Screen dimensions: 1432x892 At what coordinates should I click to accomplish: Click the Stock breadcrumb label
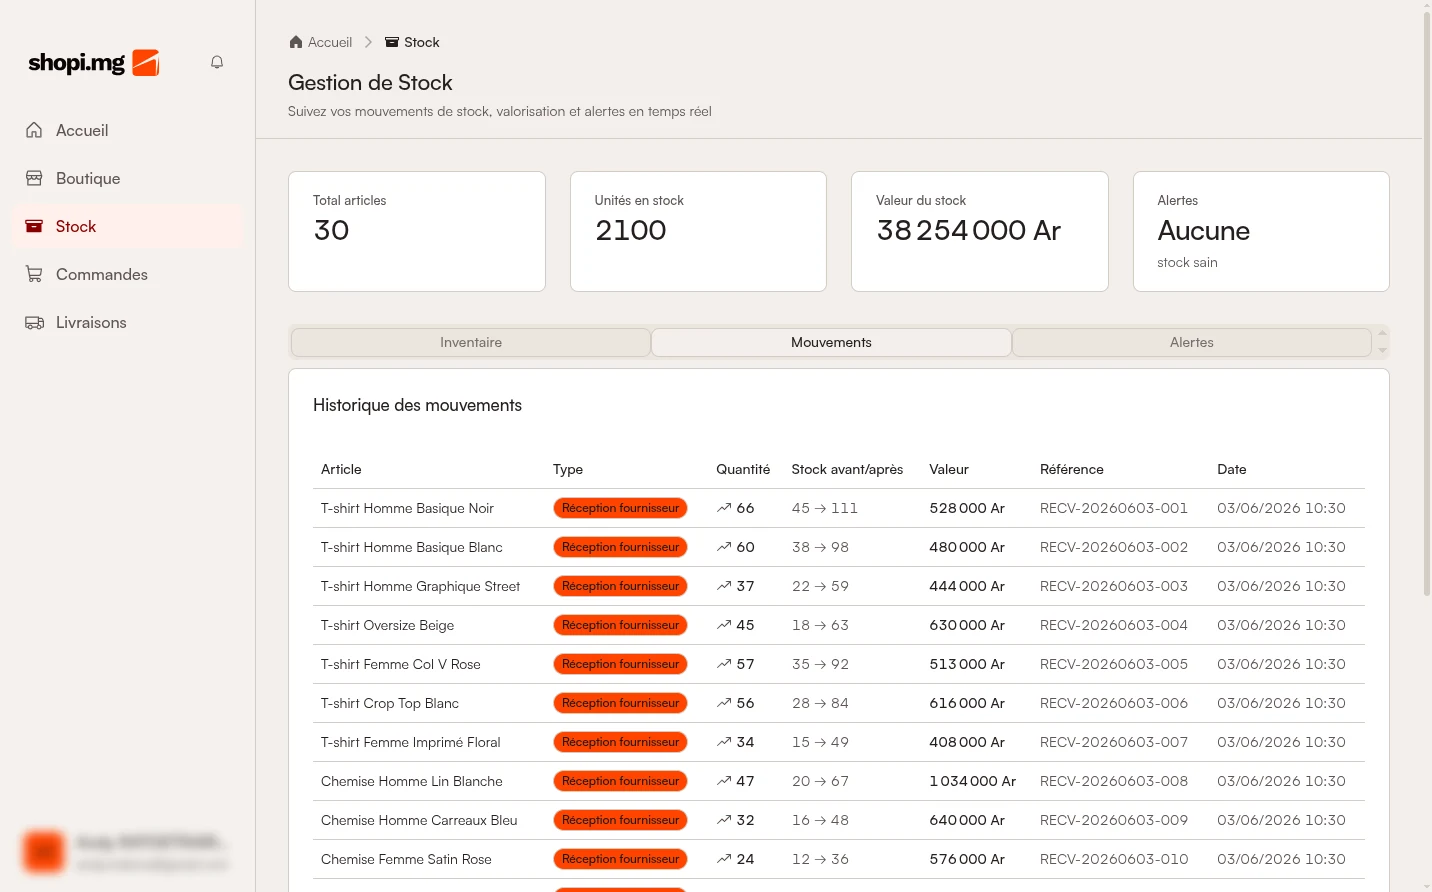pos(422,42)
